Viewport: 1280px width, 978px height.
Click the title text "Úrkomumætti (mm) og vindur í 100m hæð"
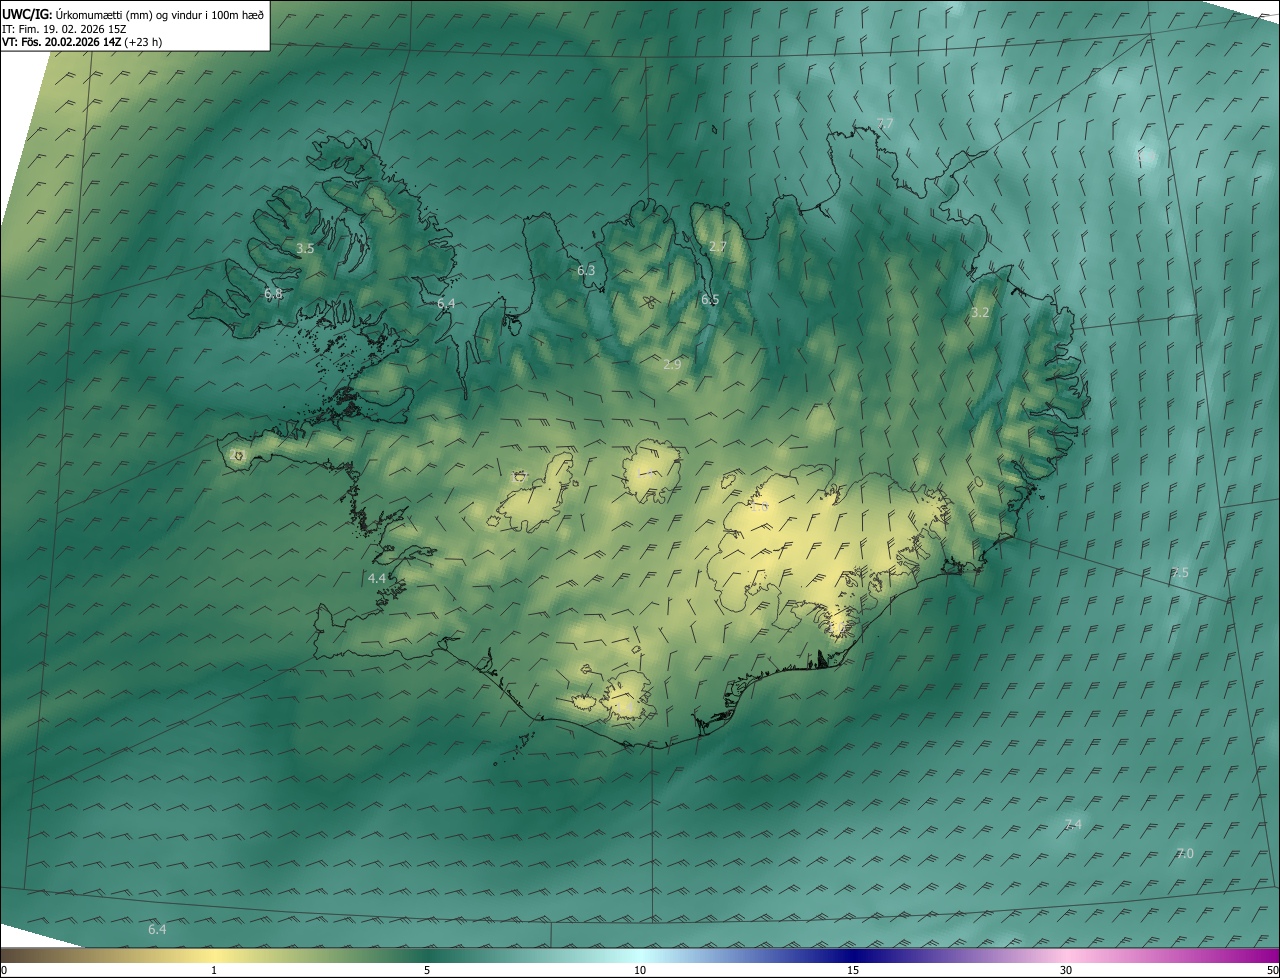159,13
